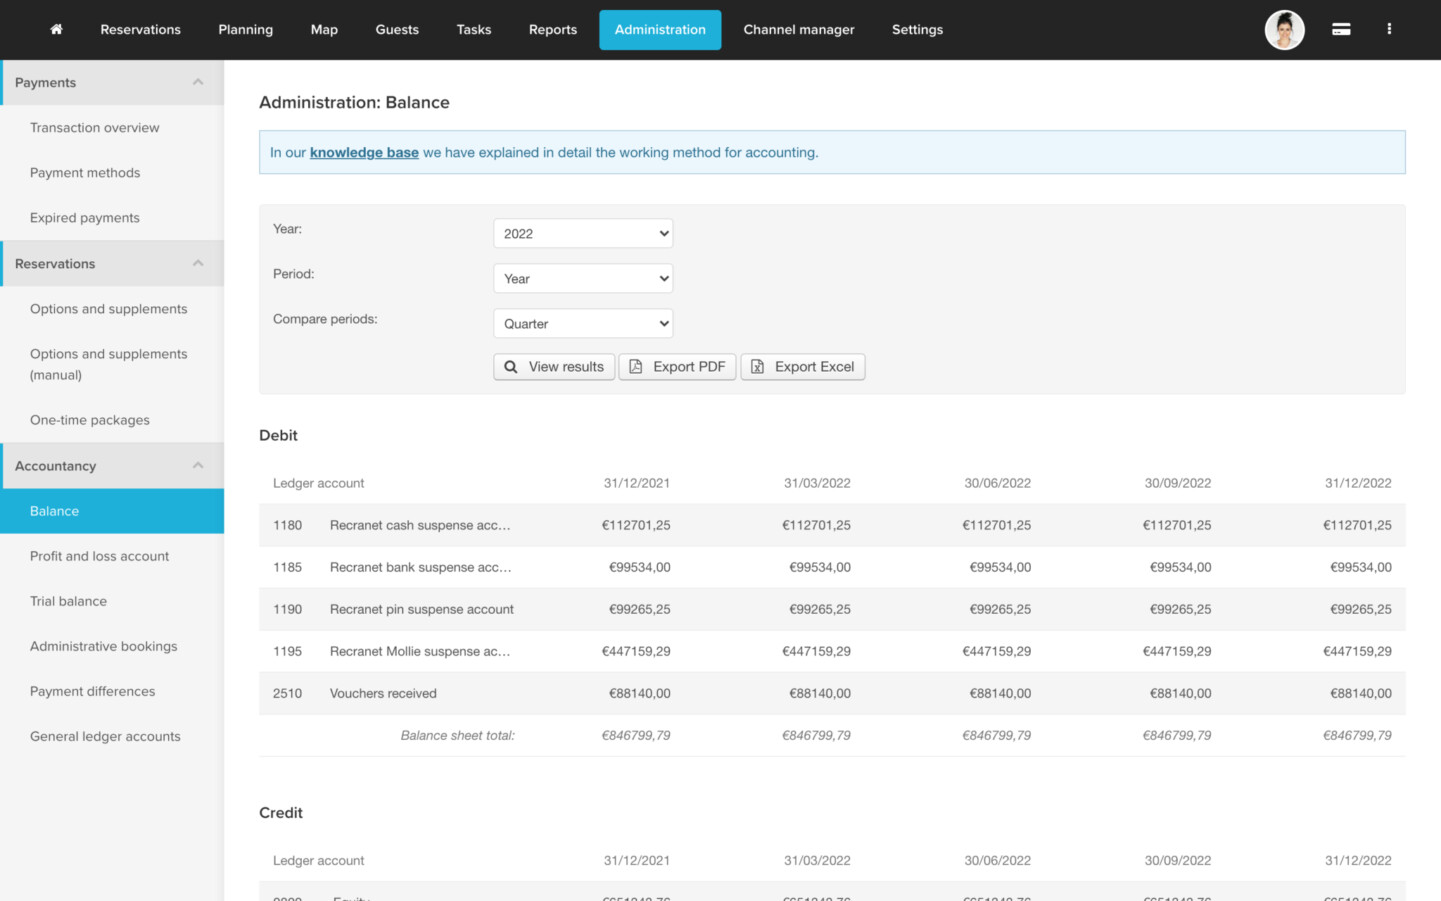The width and height of the screenshot is (1441, 901).
Task: Open the Reports menu item
Action: coord(552,30)
